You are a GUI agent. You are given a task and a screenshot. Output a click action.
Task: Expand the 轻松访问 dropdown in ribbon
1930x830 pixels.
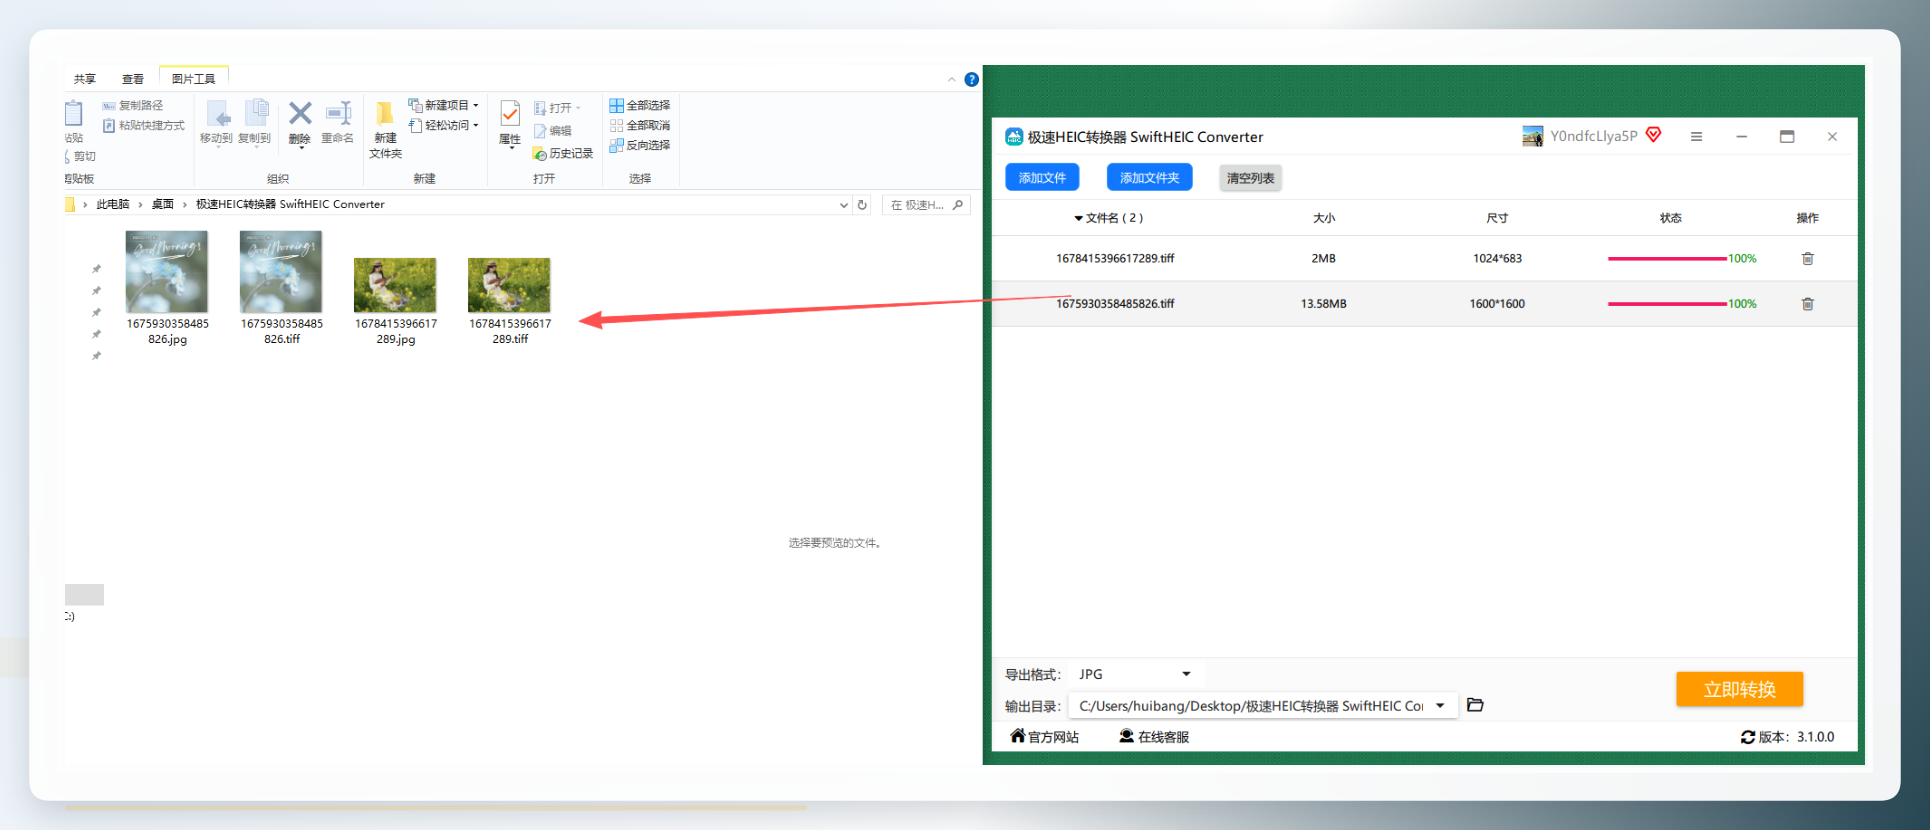click(476, 125)
